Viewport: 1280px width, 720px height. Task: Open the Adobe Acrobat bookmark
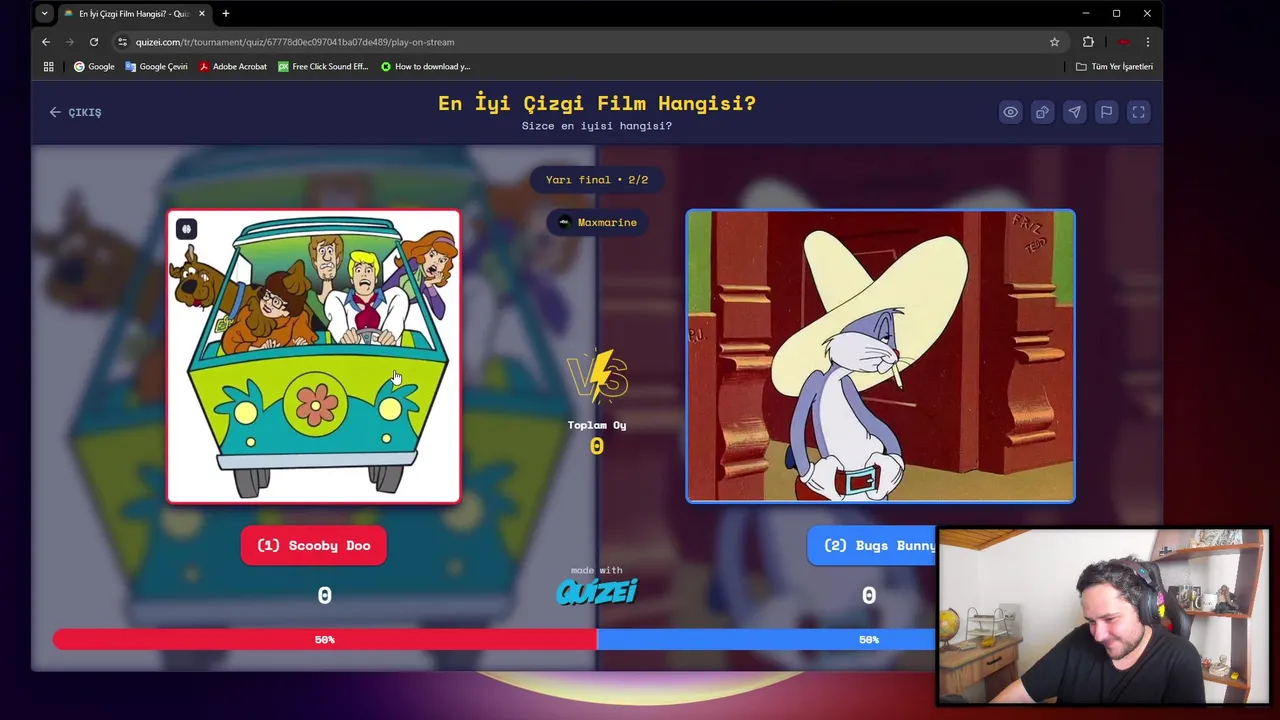click(x=232, y=66)
